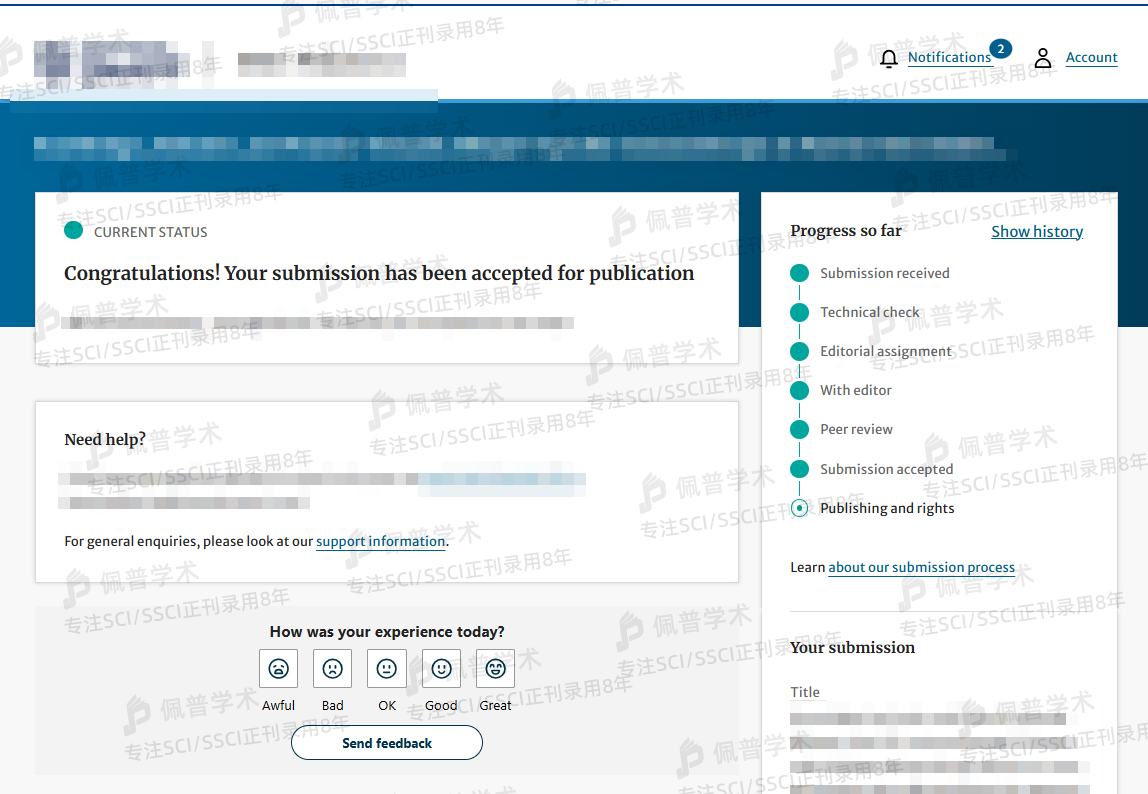Select the Bad frowning face icon
Screen dimensions: 1148x794
332,668
